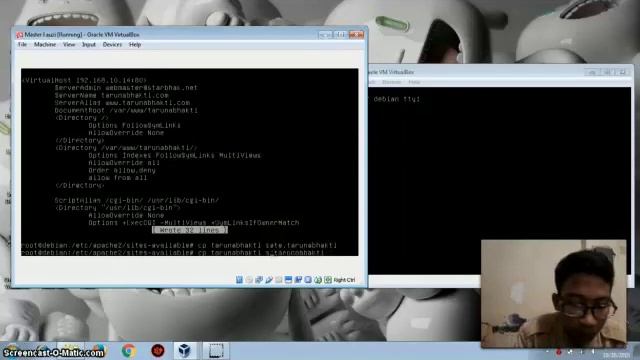640x360 pixels.
Task: Click the 'Order allow,deny' line
Action: 122,170
